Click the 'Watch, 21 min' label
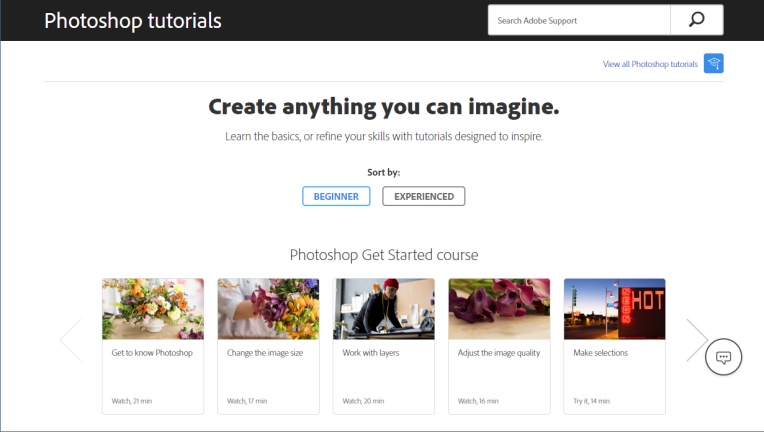Screen dimensions: 764x432 click(x=132, y=401)
